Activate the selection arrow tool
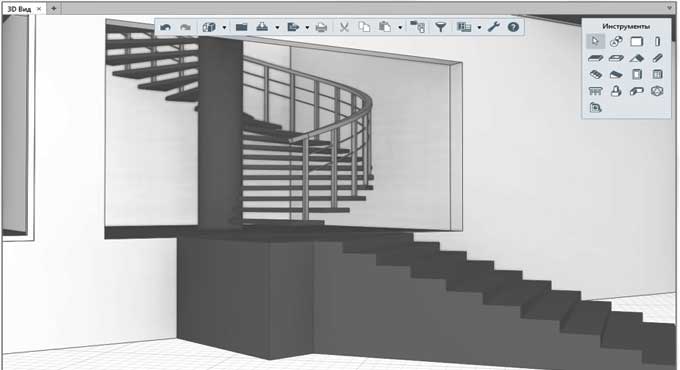The width and height of the screenshot is (680, 370). click(x=595, y=42)
